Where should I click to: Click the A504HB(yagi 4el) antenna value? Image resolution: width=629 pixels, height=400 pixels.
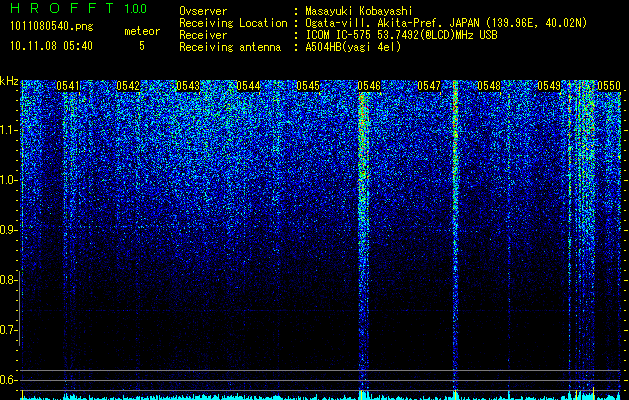tap(353, 47)
